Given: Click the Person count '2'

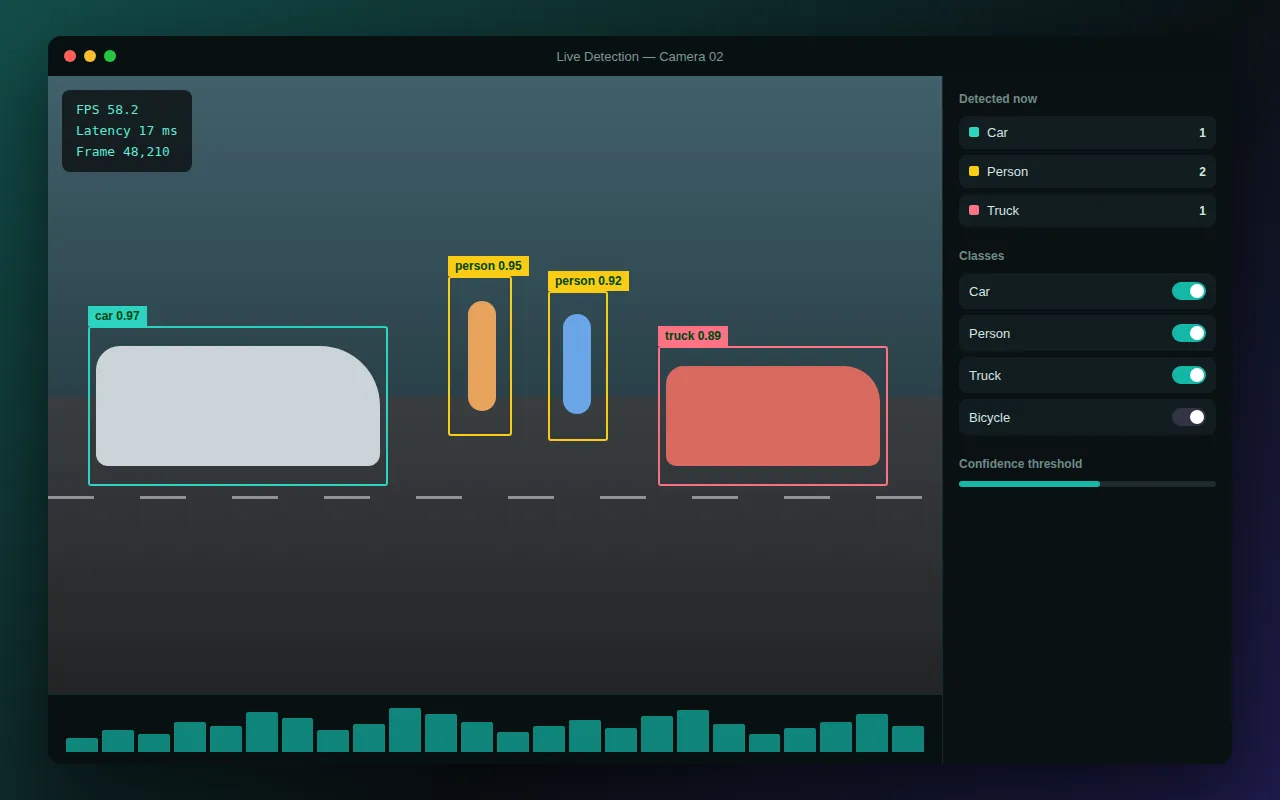Looking at the screenshot, I should pyautogui.click(x=1202, y=172).
